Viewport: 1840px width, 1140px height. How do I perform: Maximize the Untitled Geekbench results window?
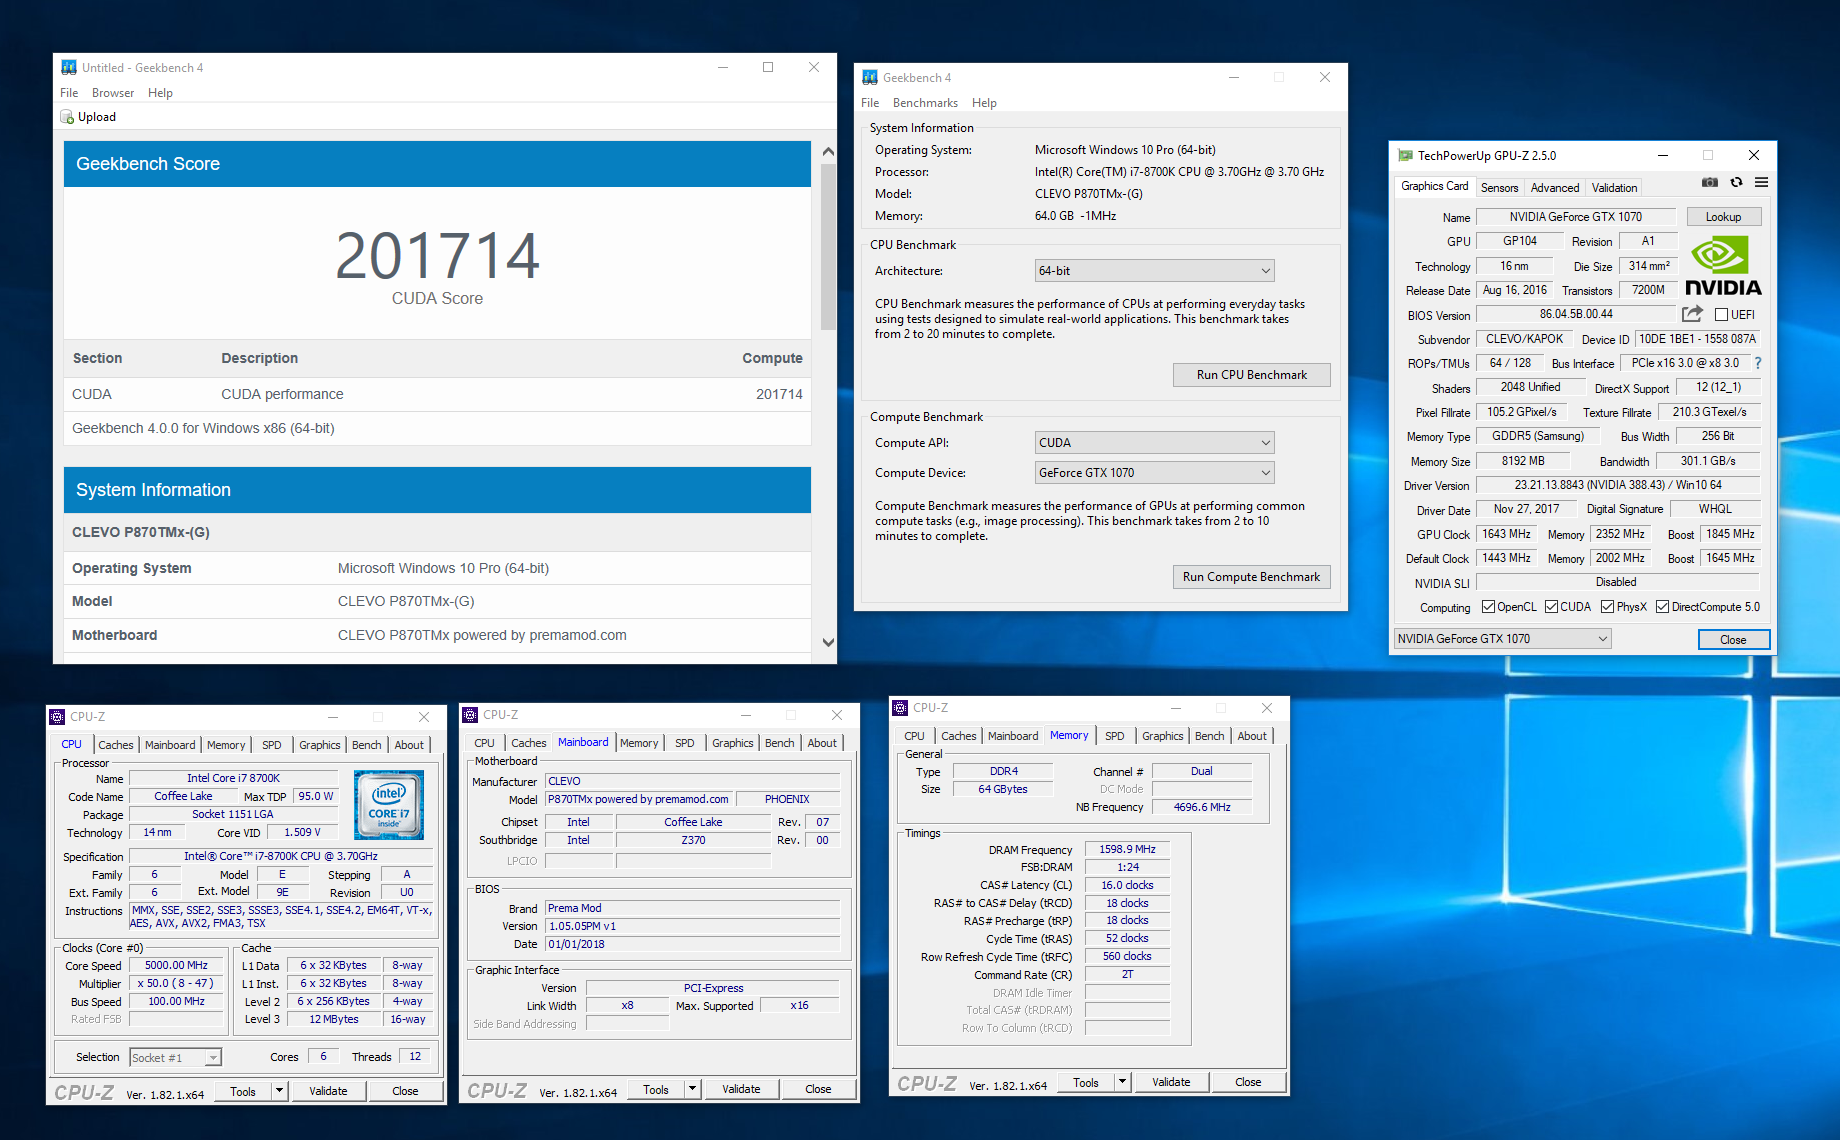768,67
